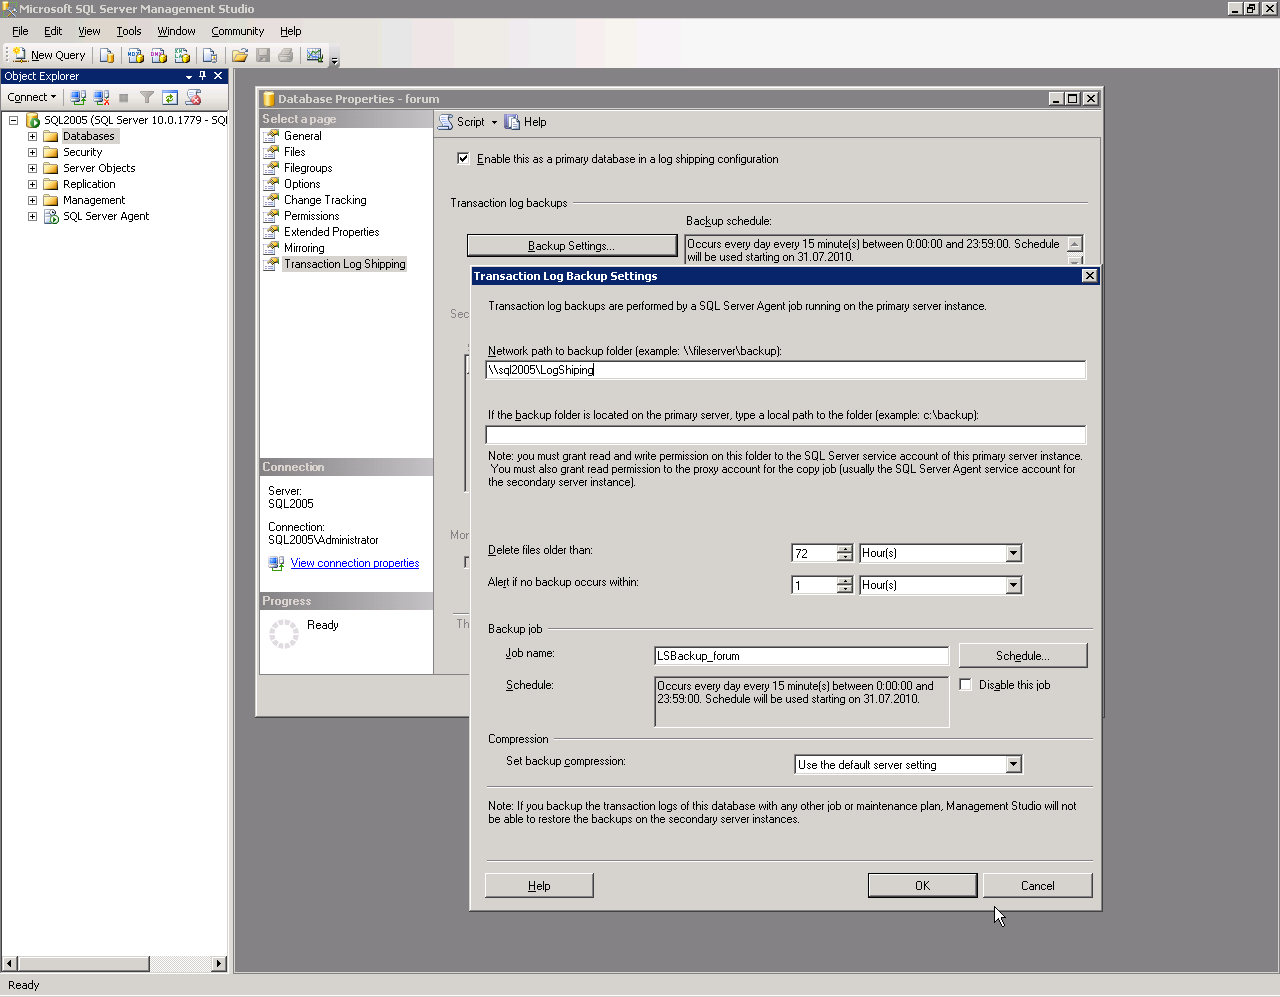Click the Job name text field
The height and width of the screenshot is (997, 1280).
(801, 656)
